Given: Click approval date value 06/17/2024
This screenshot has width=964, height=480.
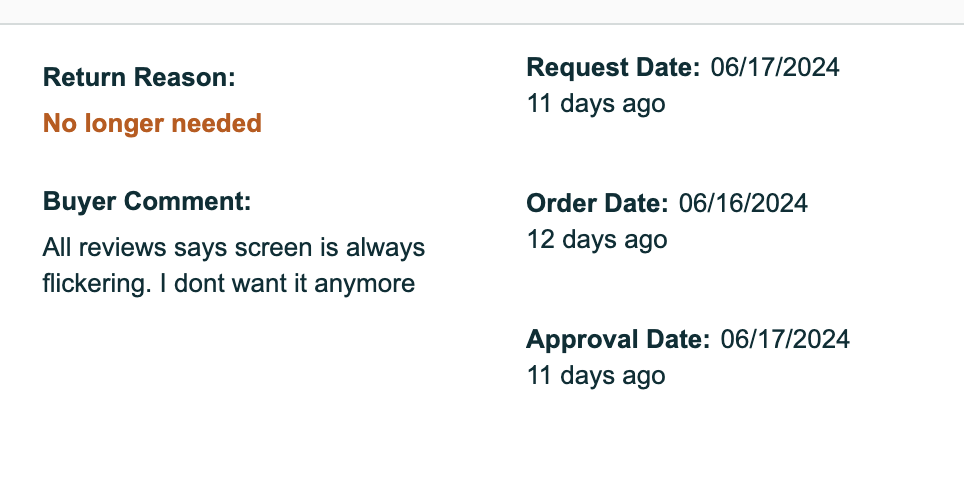Looking at the screenshot, I should [x=785, y=340].
